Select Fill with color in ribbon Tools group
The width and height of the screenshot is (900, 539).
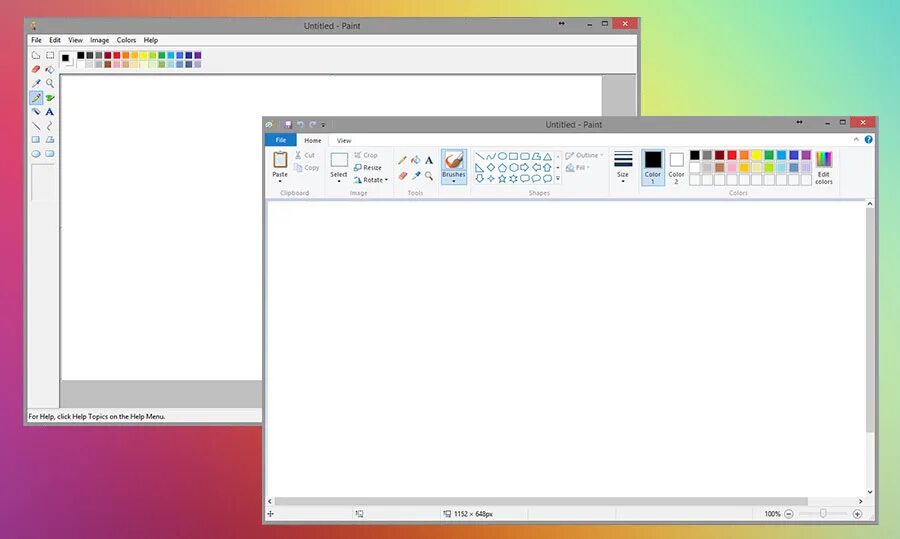[416, 160]
